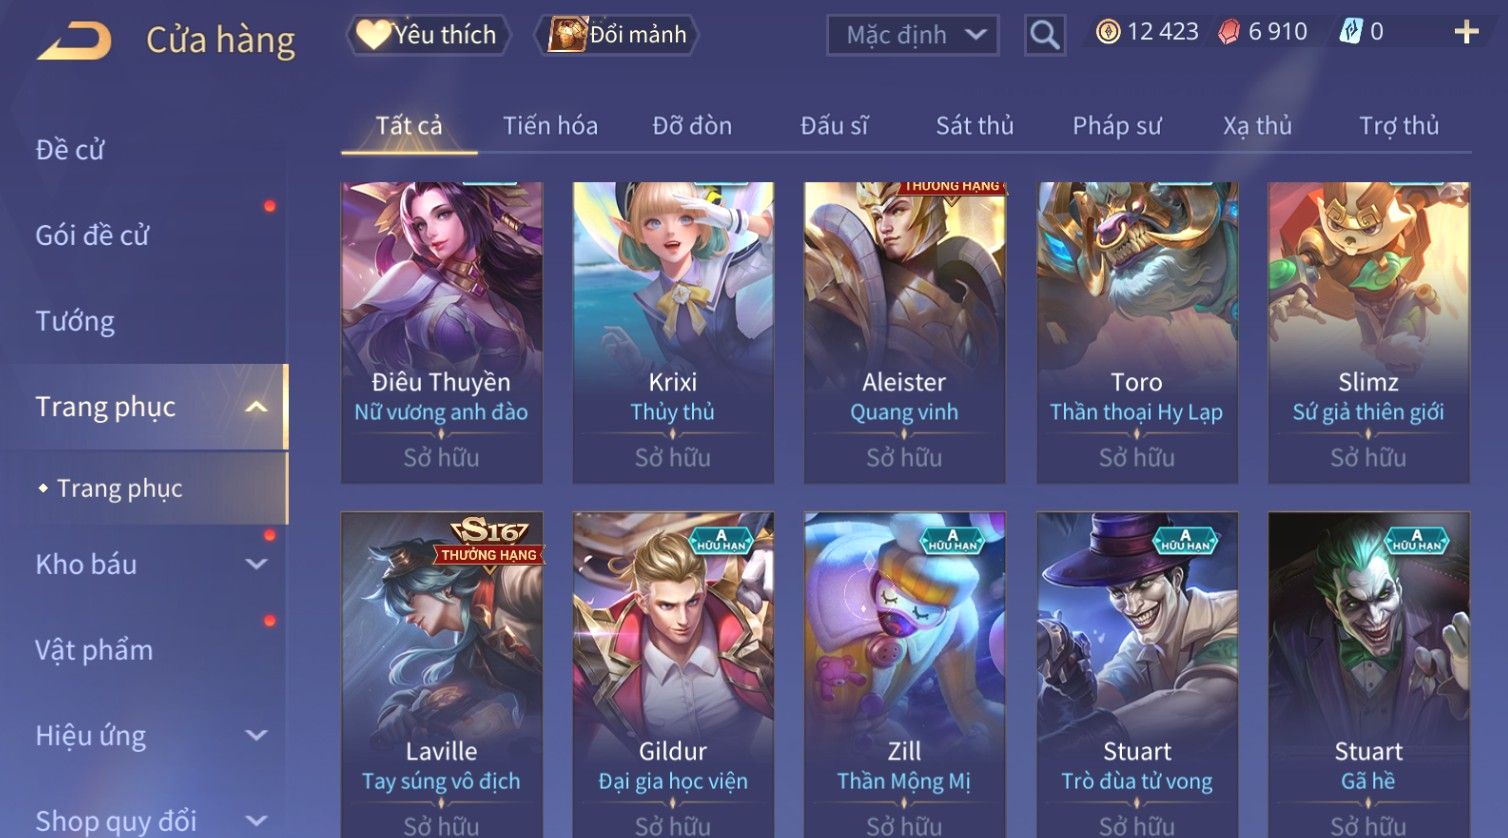Viewport: 1508px width, 838px height.
Task: Open the Mặc định sort dropdown
Action: pos(913,35)
